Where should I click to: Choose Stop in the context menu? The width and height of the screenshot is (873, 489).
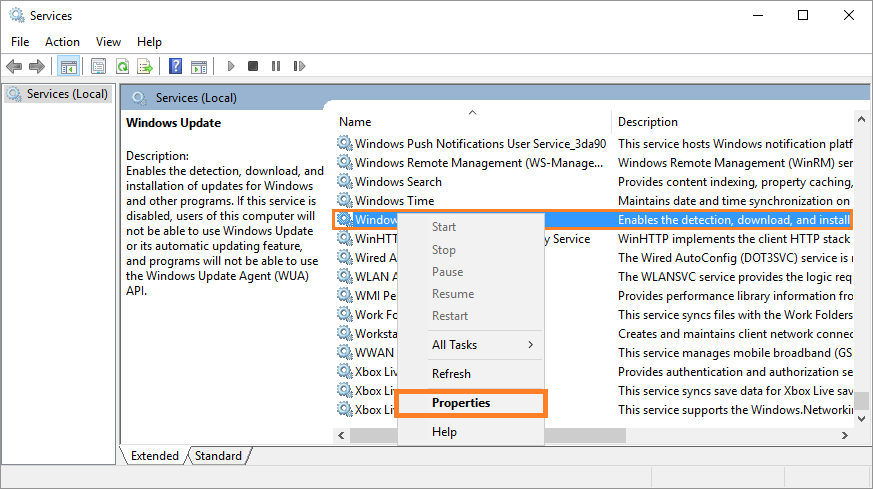(470, 250)
